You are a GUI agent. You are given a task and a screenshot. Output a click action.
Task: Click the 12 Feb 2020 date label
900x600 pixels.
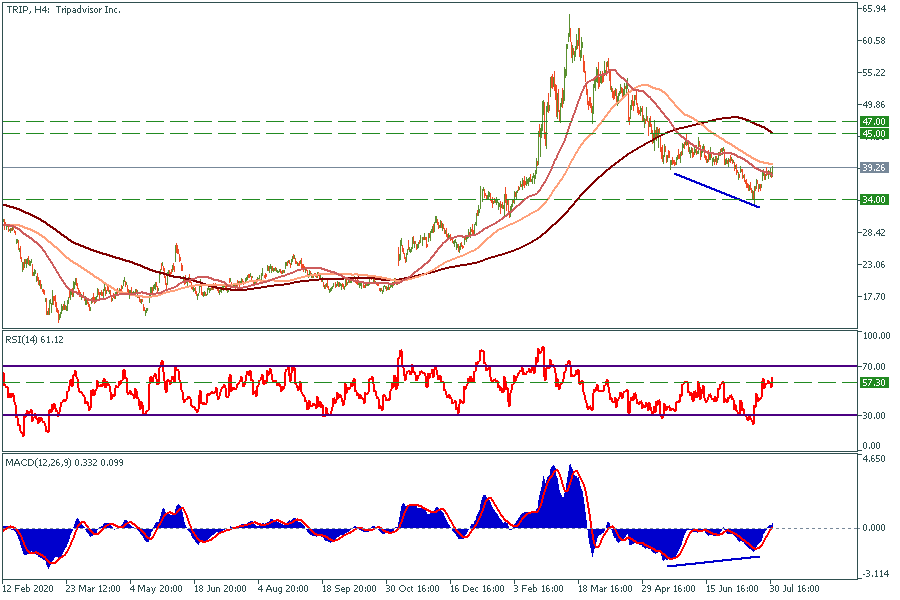(x=30, y=590)
